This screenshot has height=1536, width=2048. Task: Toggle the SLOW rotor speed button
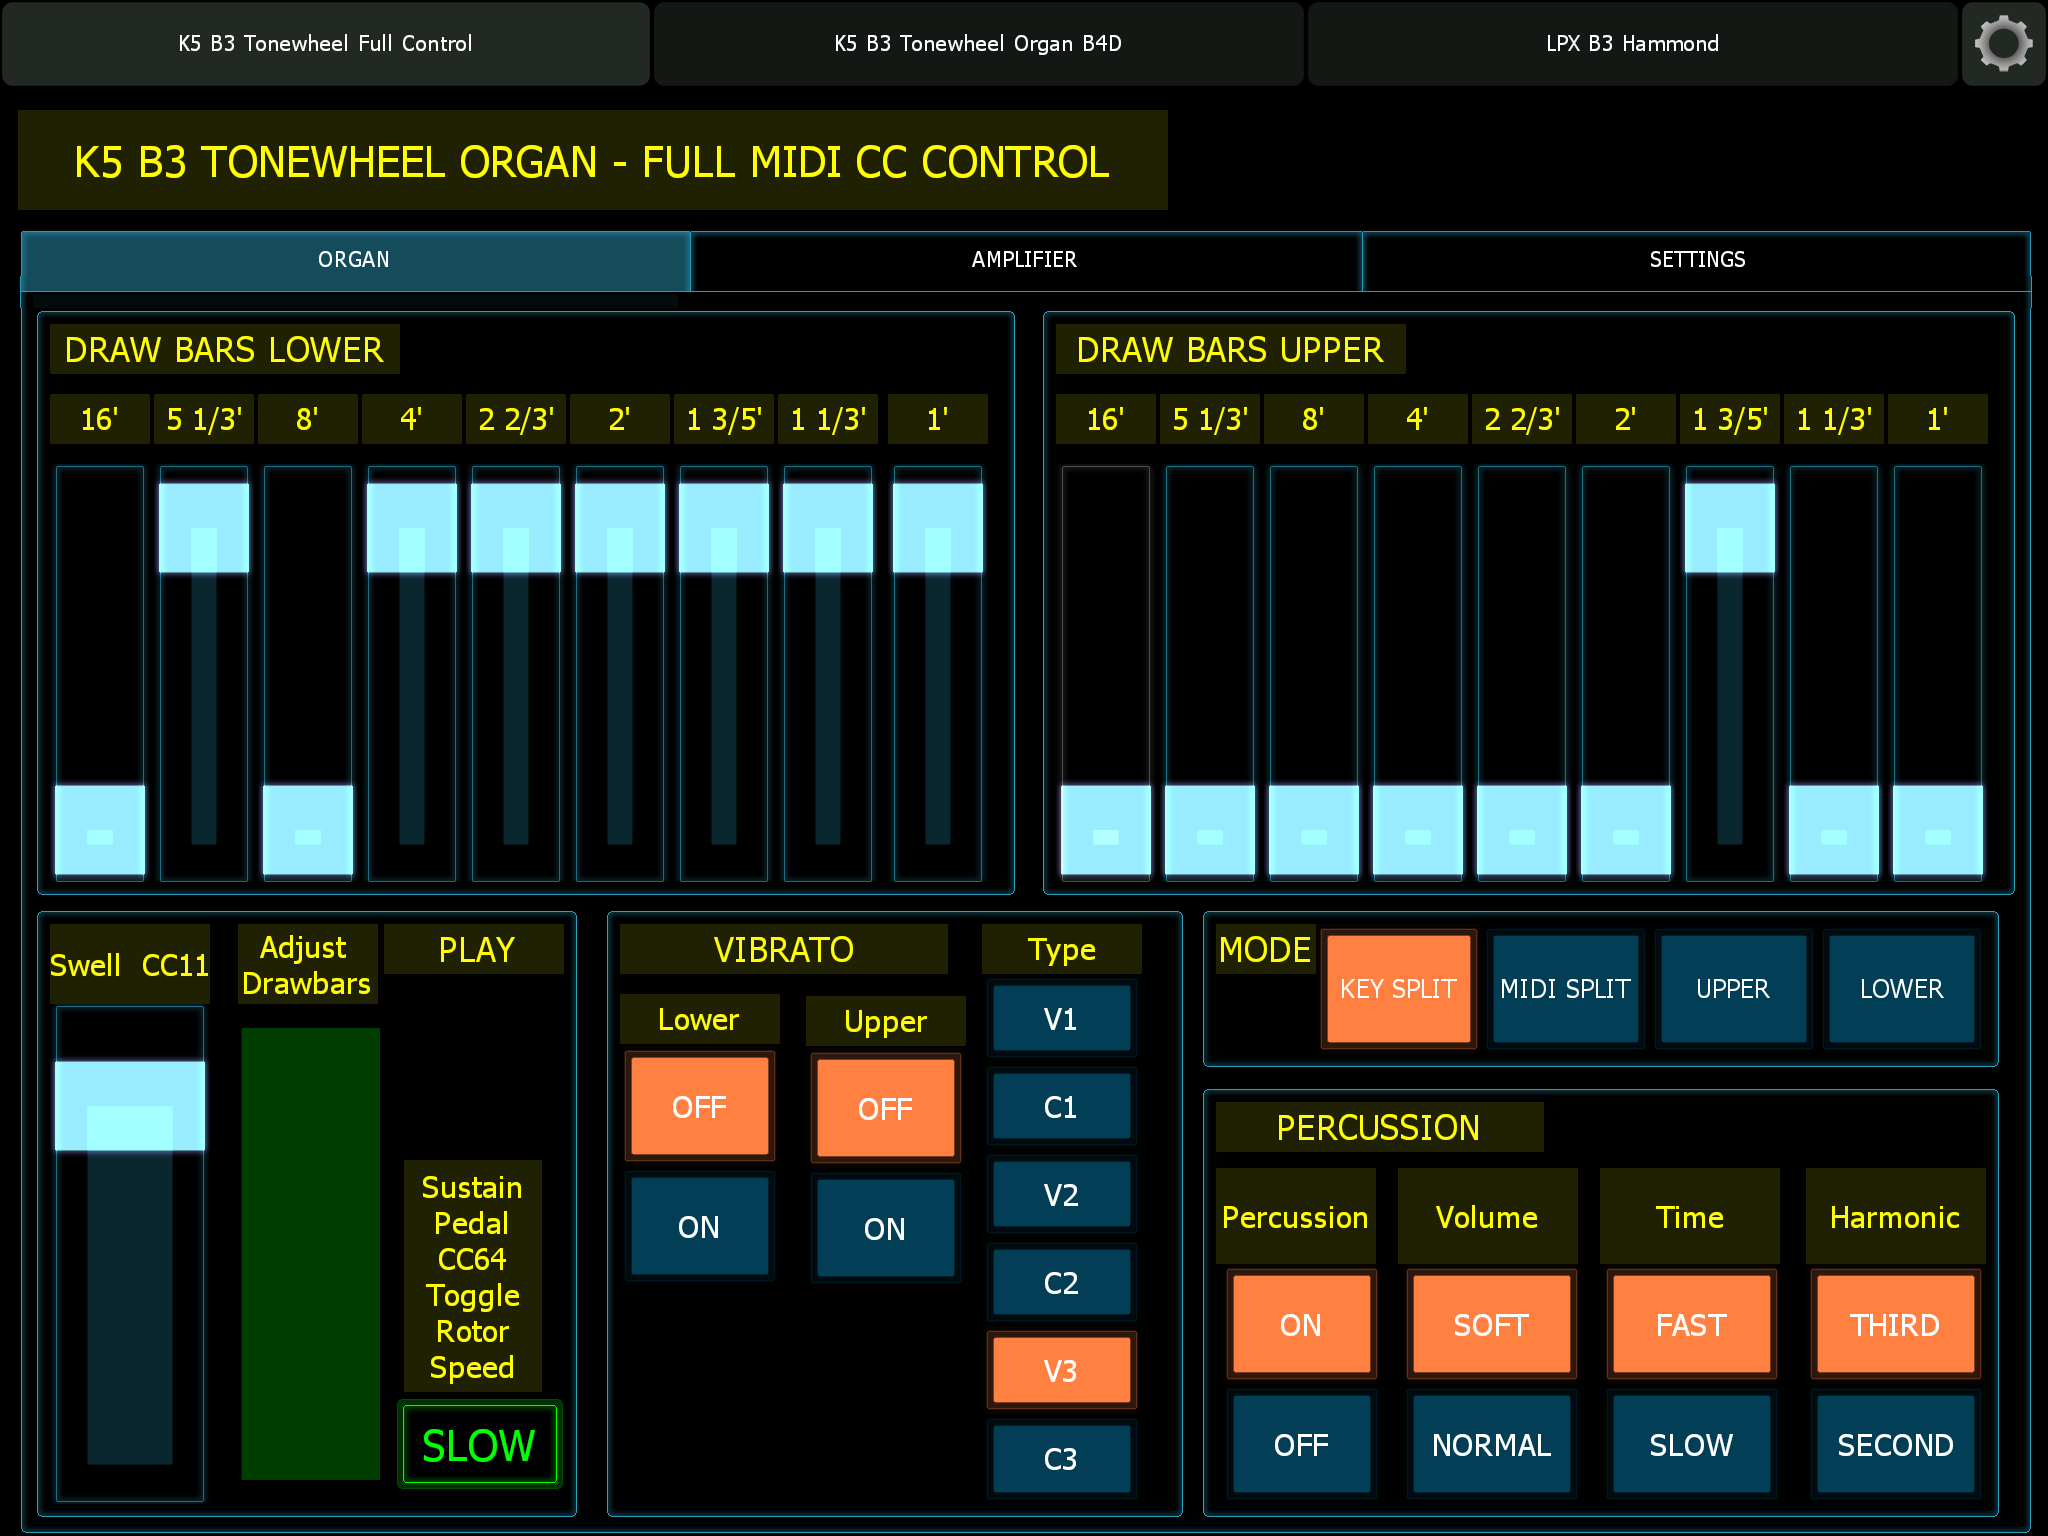480,1445
